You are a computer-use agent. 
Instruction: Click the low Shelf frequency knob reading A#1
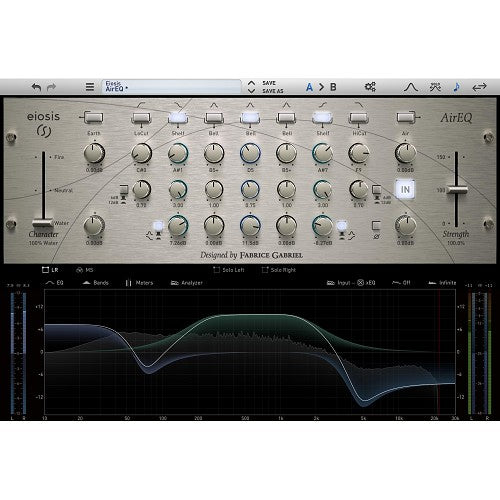point(178,153)
